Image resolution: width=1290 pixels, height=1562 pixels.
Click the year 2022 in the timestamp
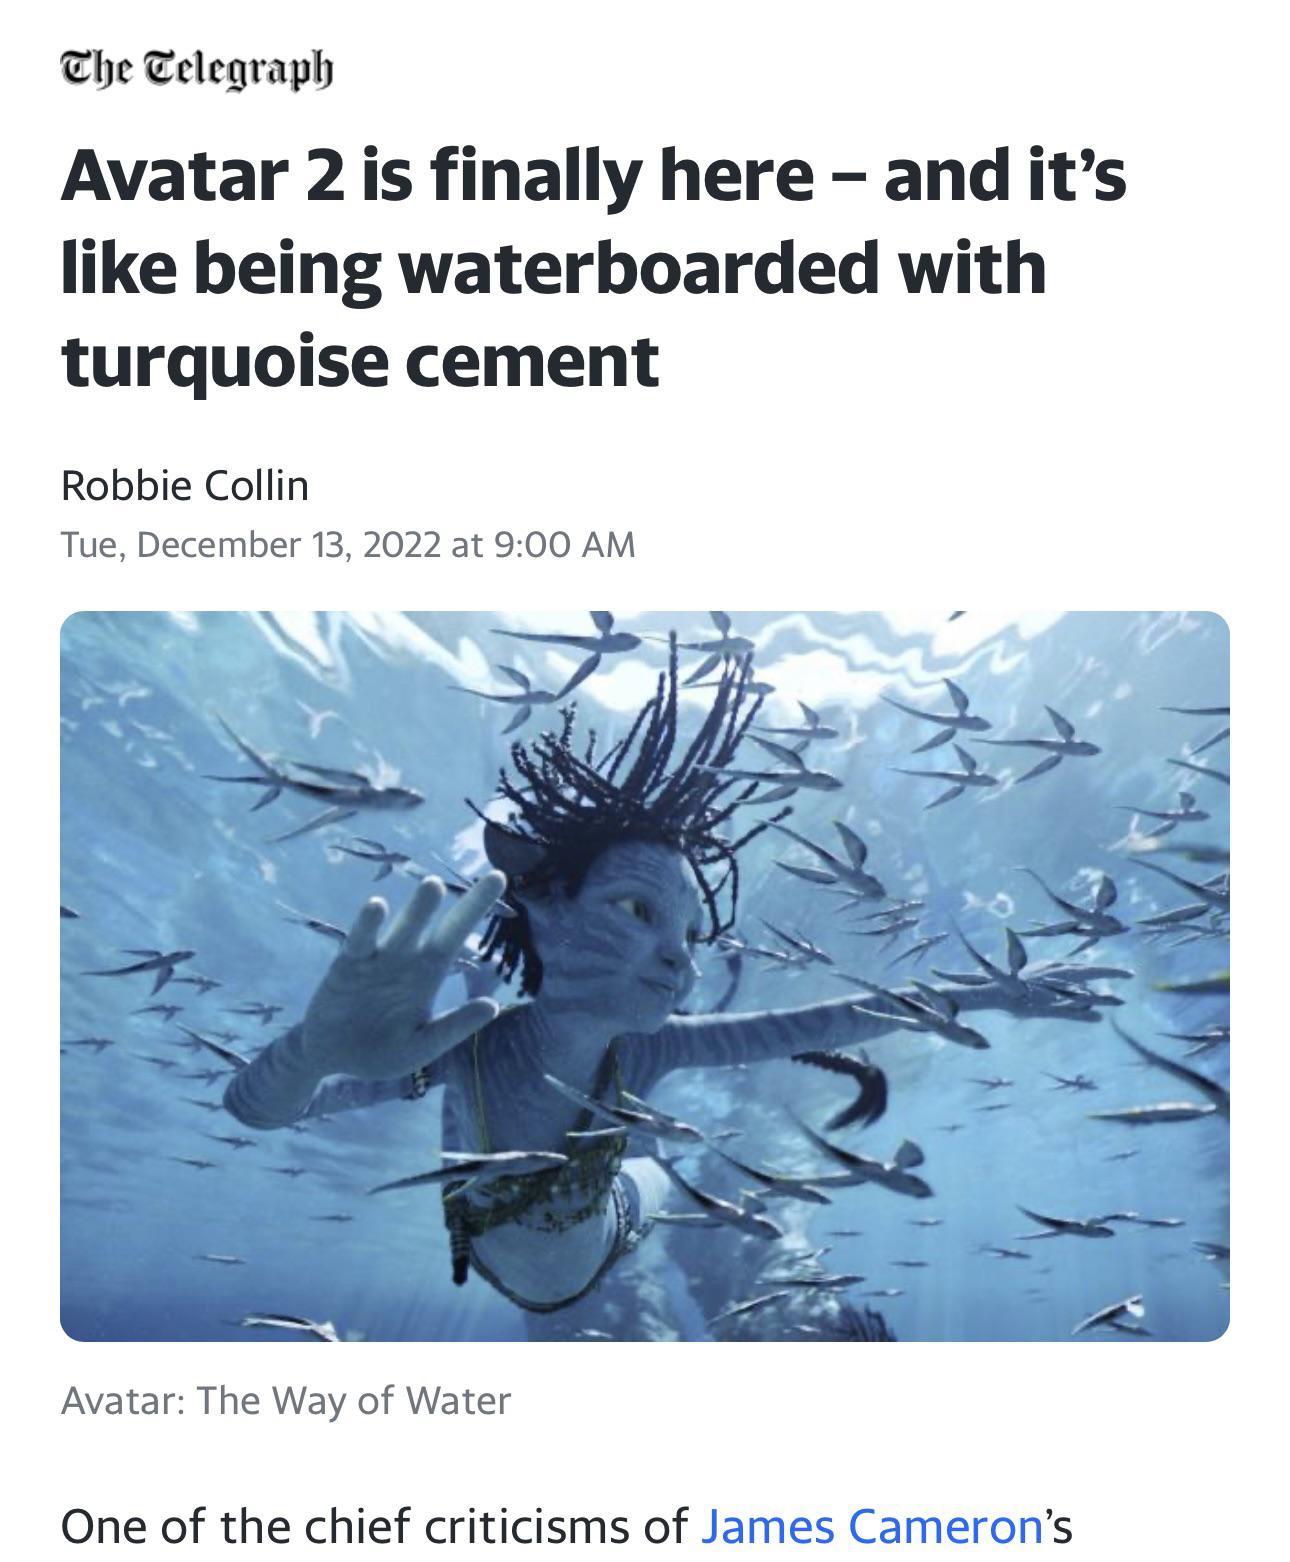click(x=401, y=545)
